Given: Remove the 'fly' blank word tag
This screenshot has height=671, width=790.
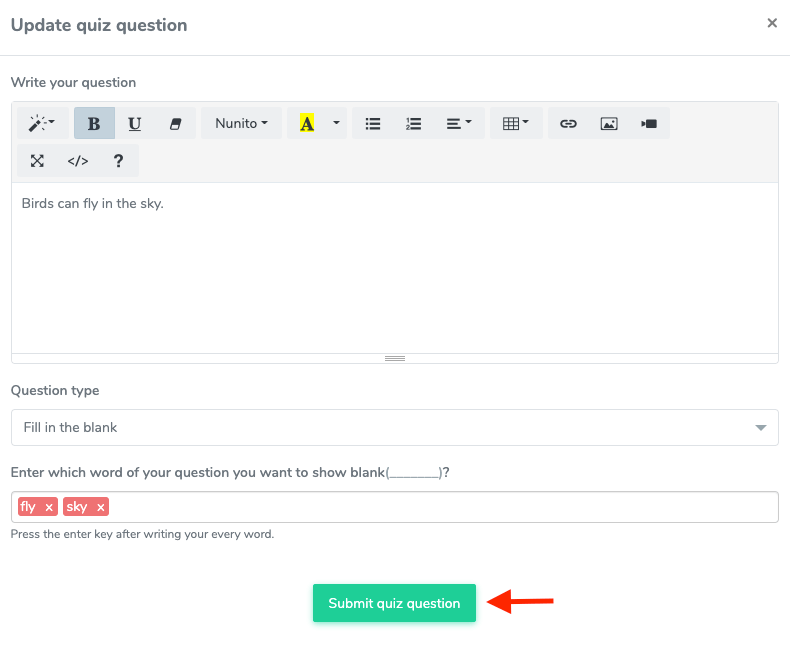Looking at the screenshot, I should 49,508.
